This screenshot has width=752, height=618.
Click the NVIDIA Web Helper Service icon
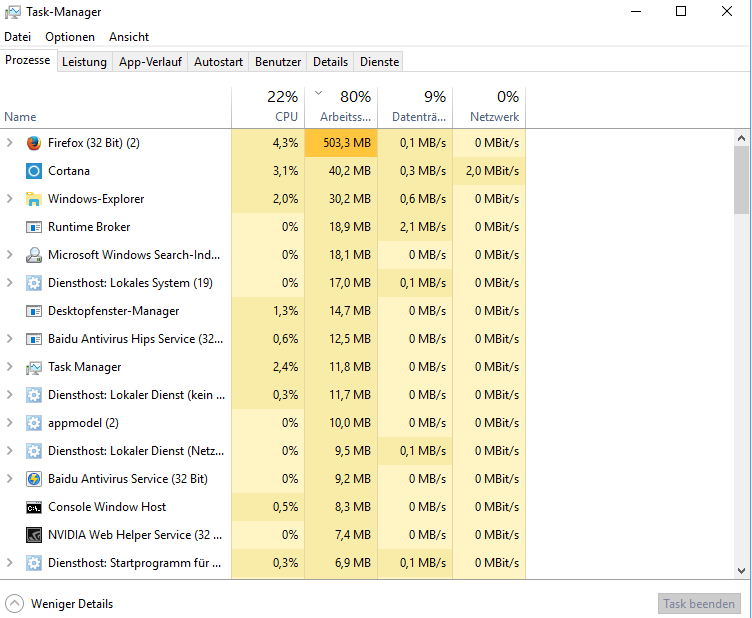pos(34,535)
